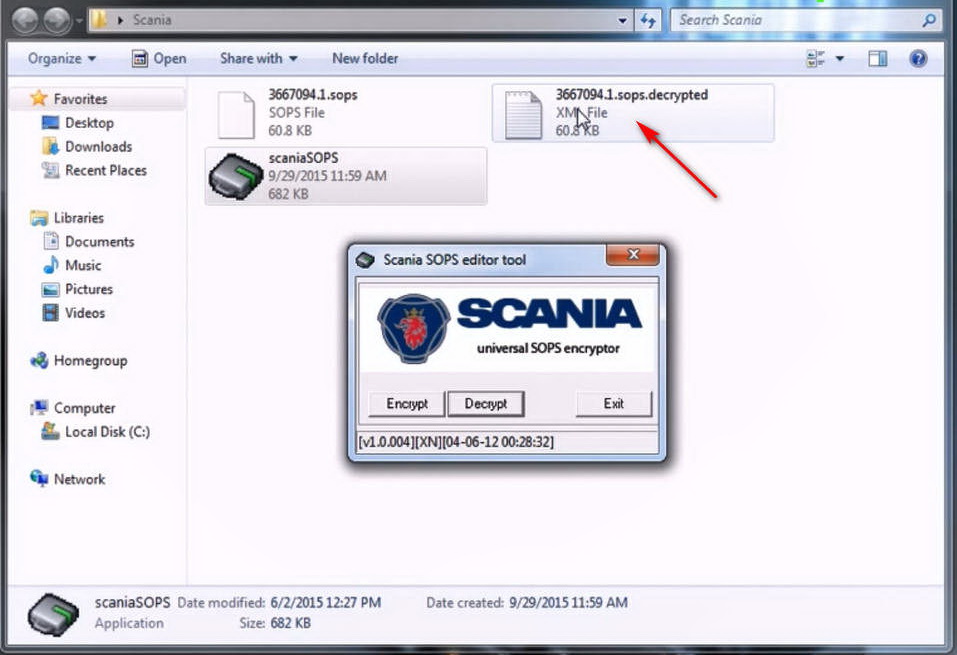Click the Network icon
This screenshot has width=957, height=655.
click(39, 479)
